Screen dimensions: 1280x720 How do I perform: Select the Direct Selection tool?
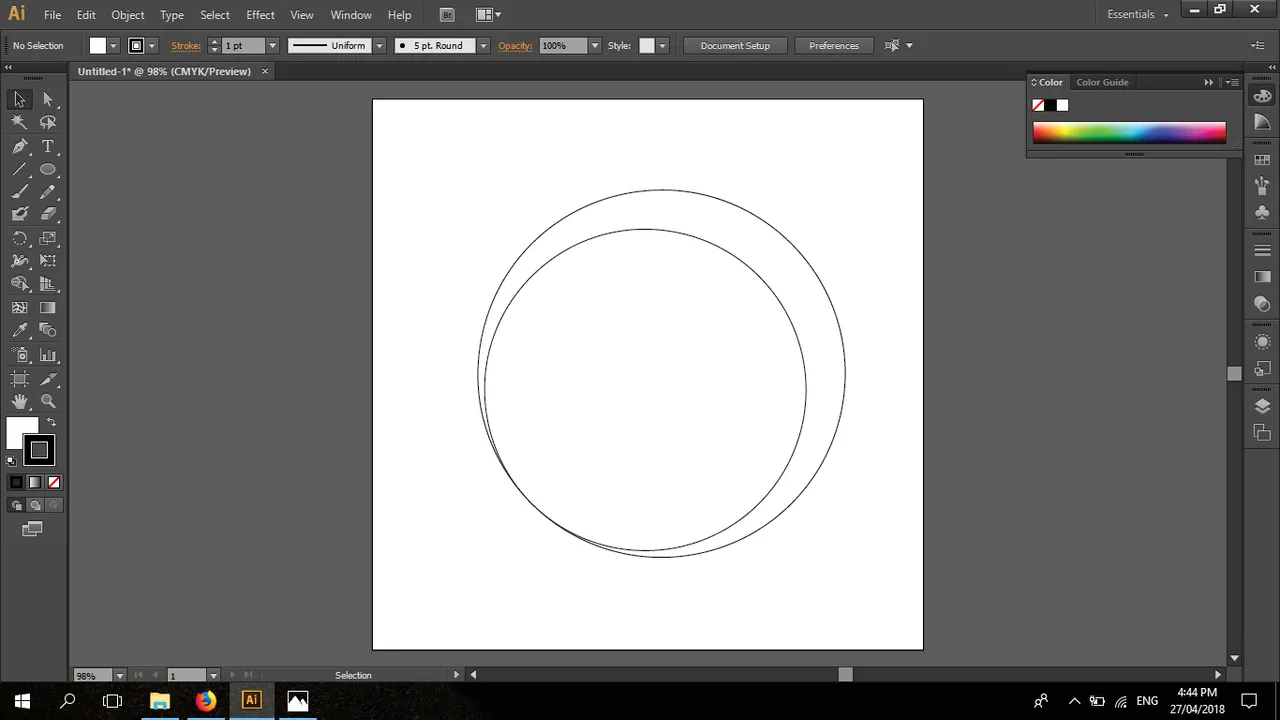[48, 99]
